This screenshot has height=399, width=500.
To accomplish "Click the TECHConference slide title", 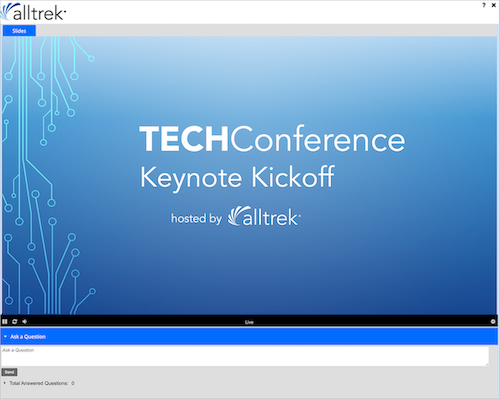I will click(272, 139).
